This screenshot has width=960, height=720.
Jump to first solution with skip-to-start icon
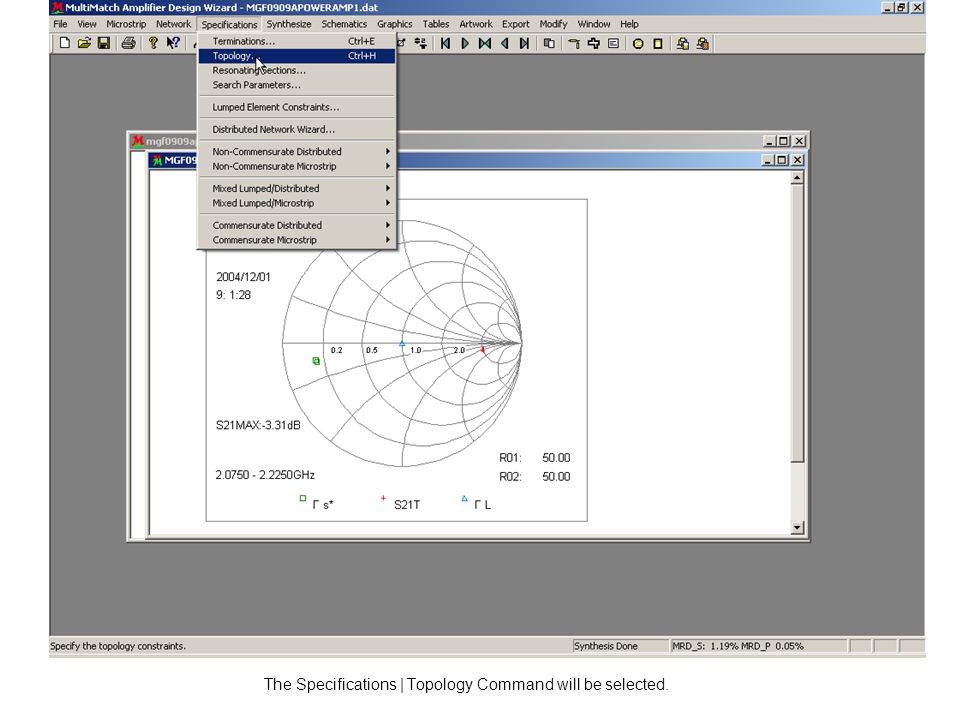coord(445,43)
